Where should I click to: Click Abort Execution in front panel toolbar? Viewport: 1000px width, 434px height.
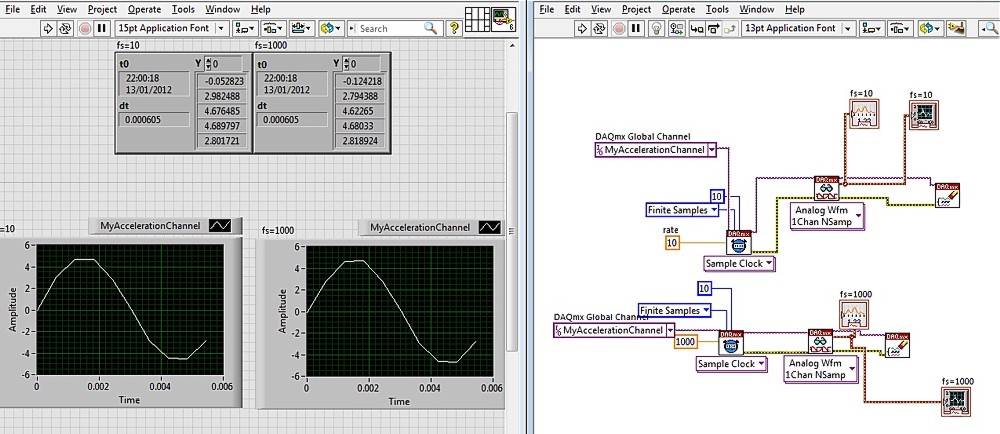click(84, 28)
